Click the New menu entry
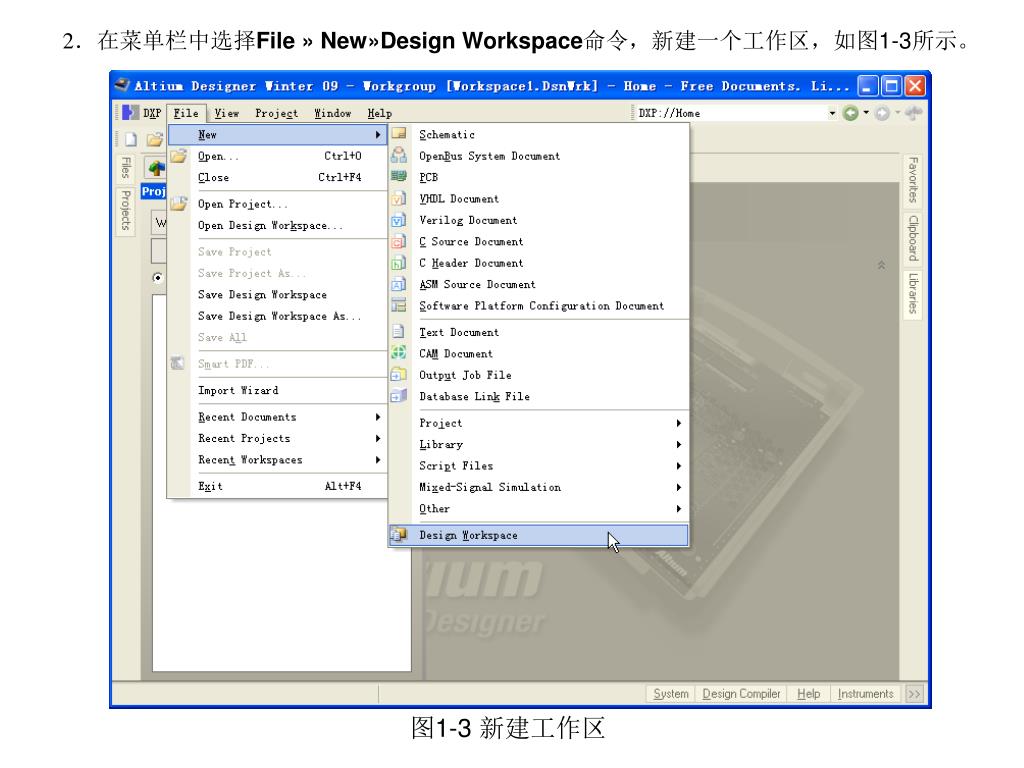The width and height of the screenshot is (1024, 768). click(278, 135)
